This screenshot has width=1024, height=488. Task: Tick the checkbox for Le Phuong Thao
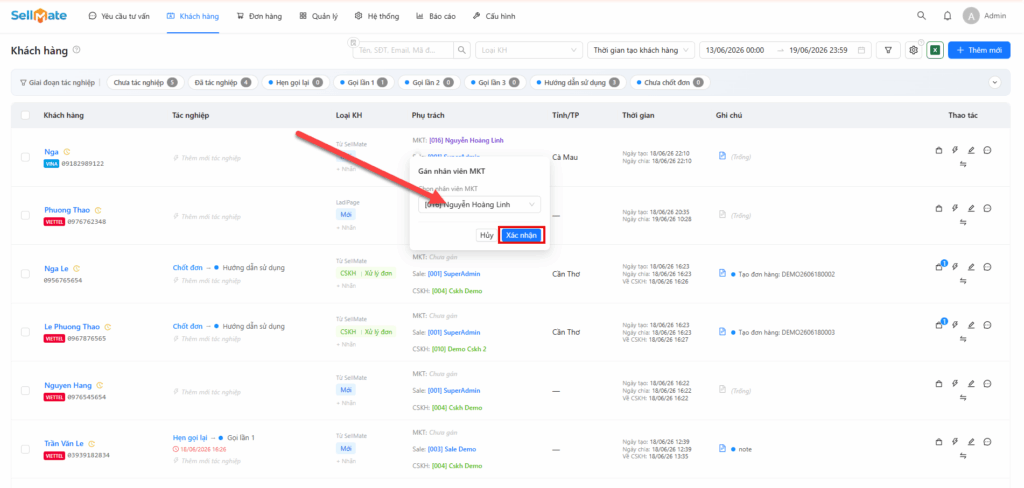[25, 332]
